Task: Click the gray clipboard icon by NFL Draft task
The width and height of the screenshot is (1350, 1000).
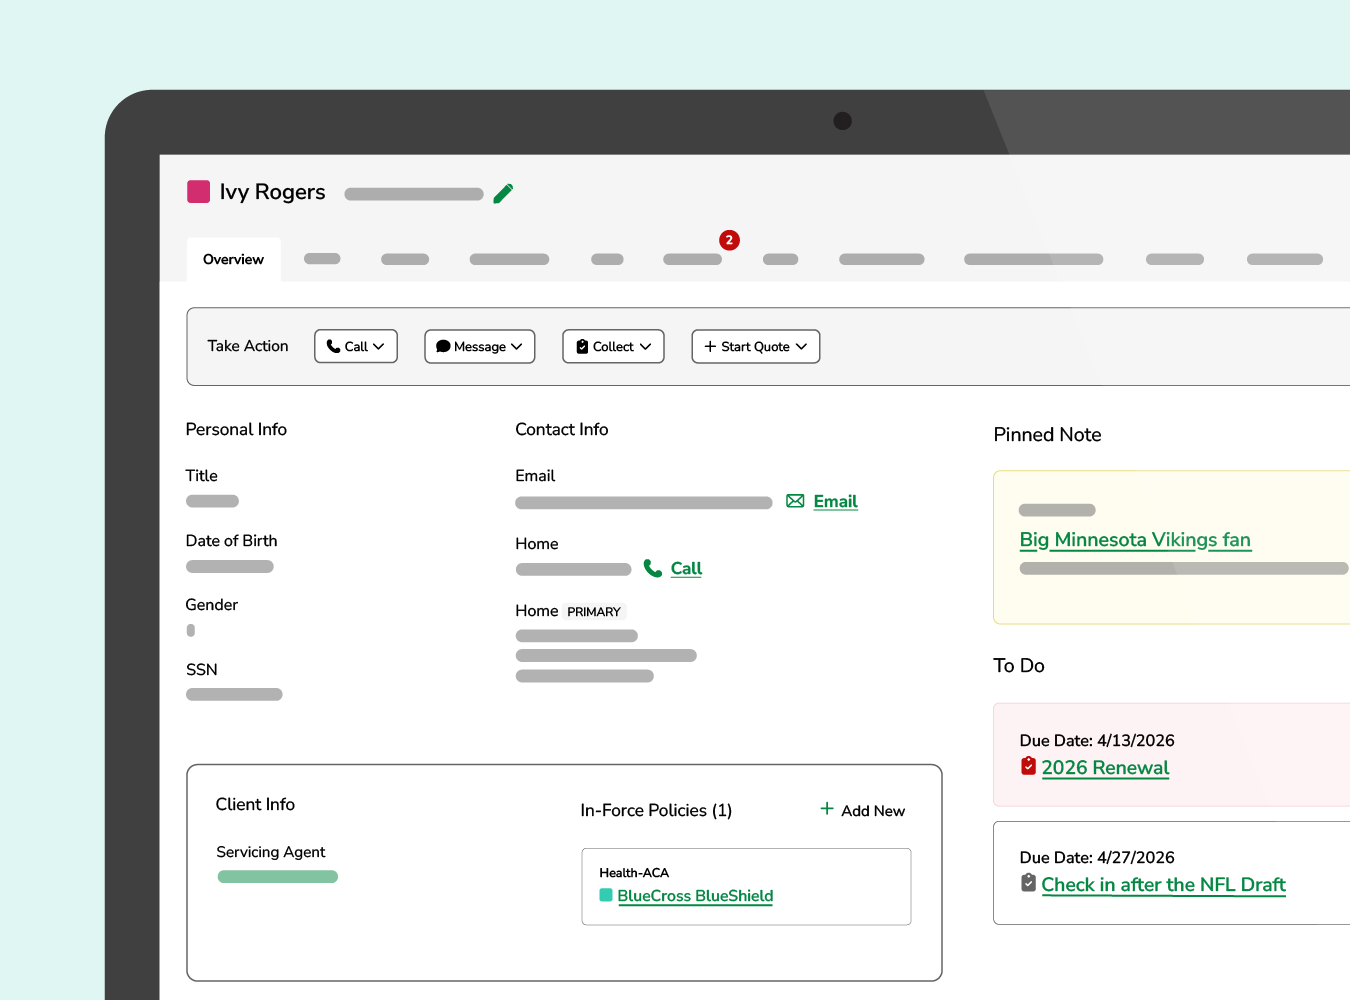Action: coord(1028,883)
